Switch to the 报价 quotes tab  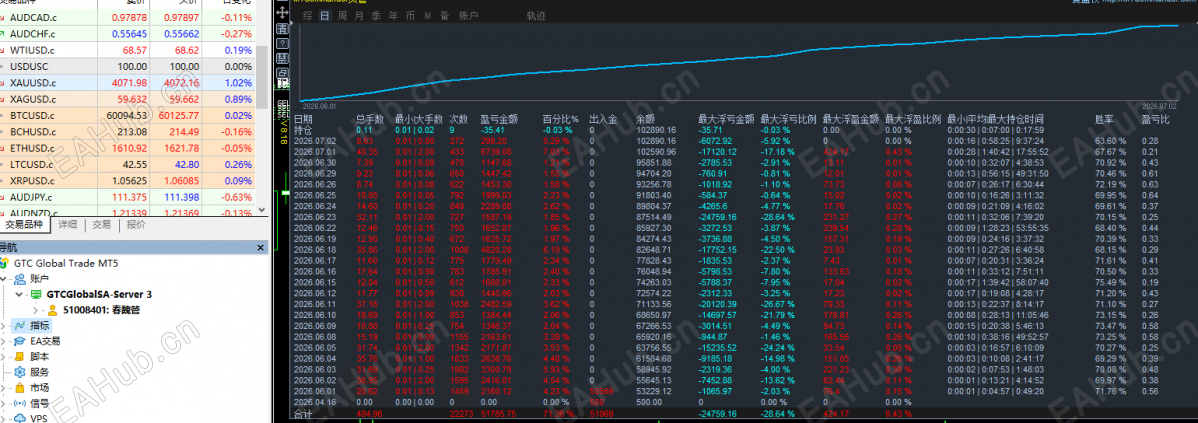pyautogui.click(x=136, y=224)
